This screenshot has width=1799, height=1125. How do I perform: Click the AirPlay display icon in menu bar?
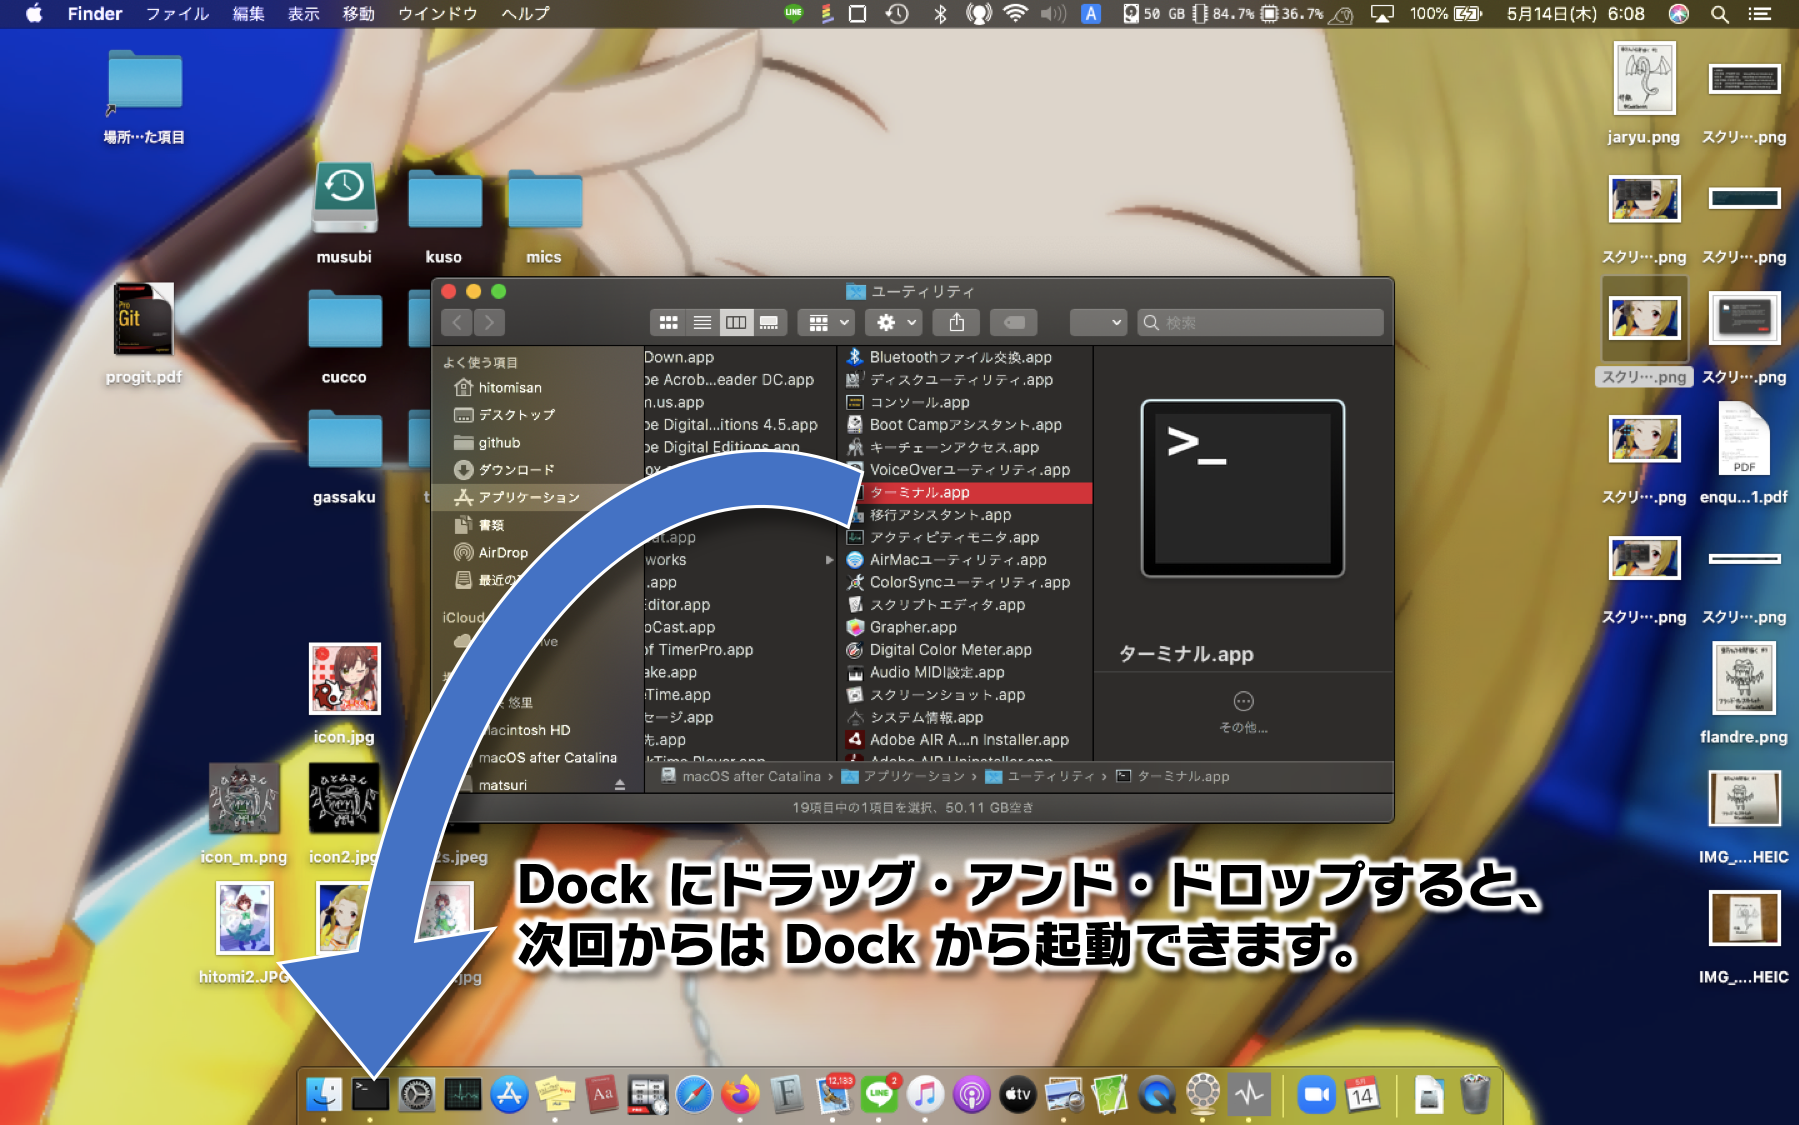[1382, 14]
